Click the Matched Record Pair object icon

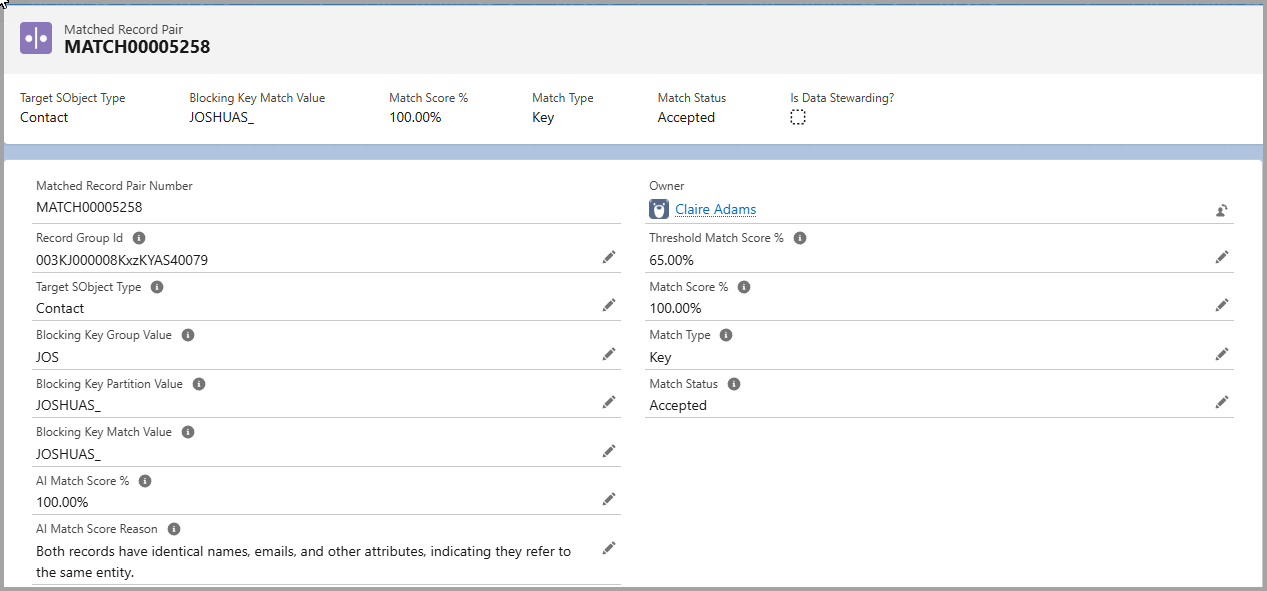point(36,38)
